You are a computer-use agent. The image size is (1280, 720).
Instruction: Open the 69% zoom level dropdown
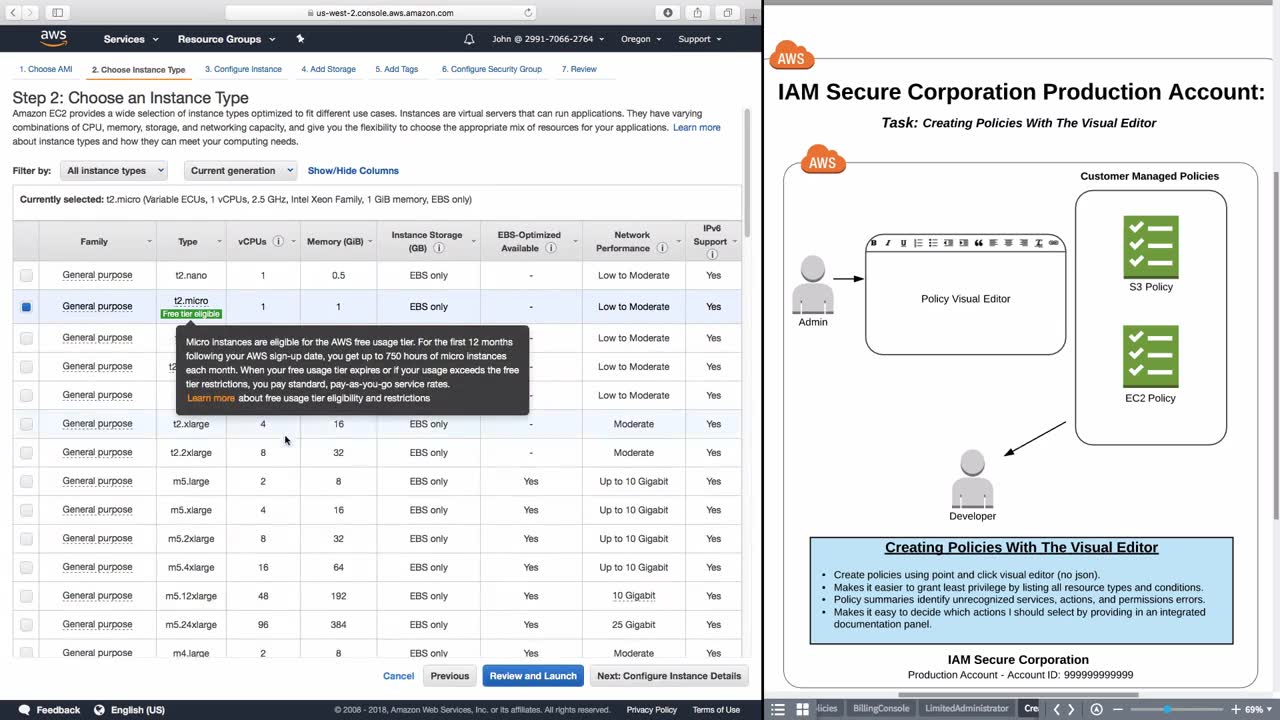1256,709
